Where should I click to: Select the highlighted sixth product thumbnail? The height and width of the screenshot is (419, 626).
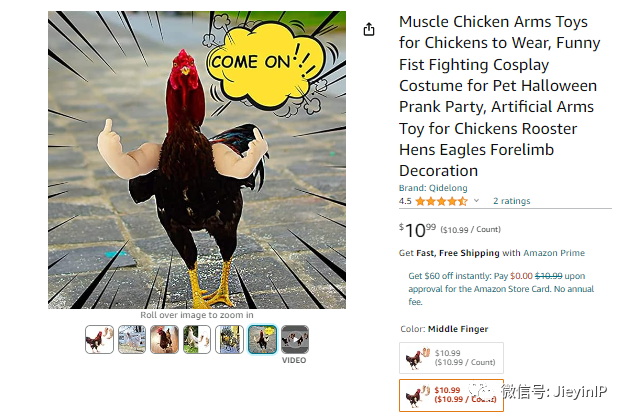click(x=262, y=340)
